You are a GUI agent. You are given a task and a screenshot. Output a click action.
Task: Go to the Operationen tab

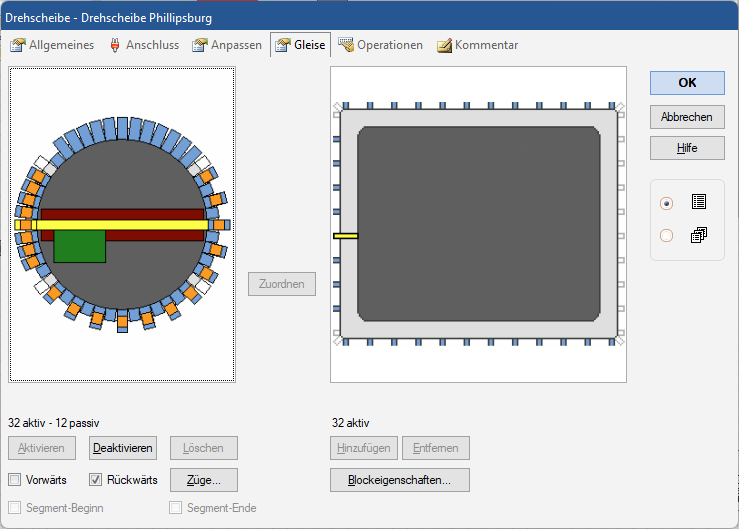380,45
